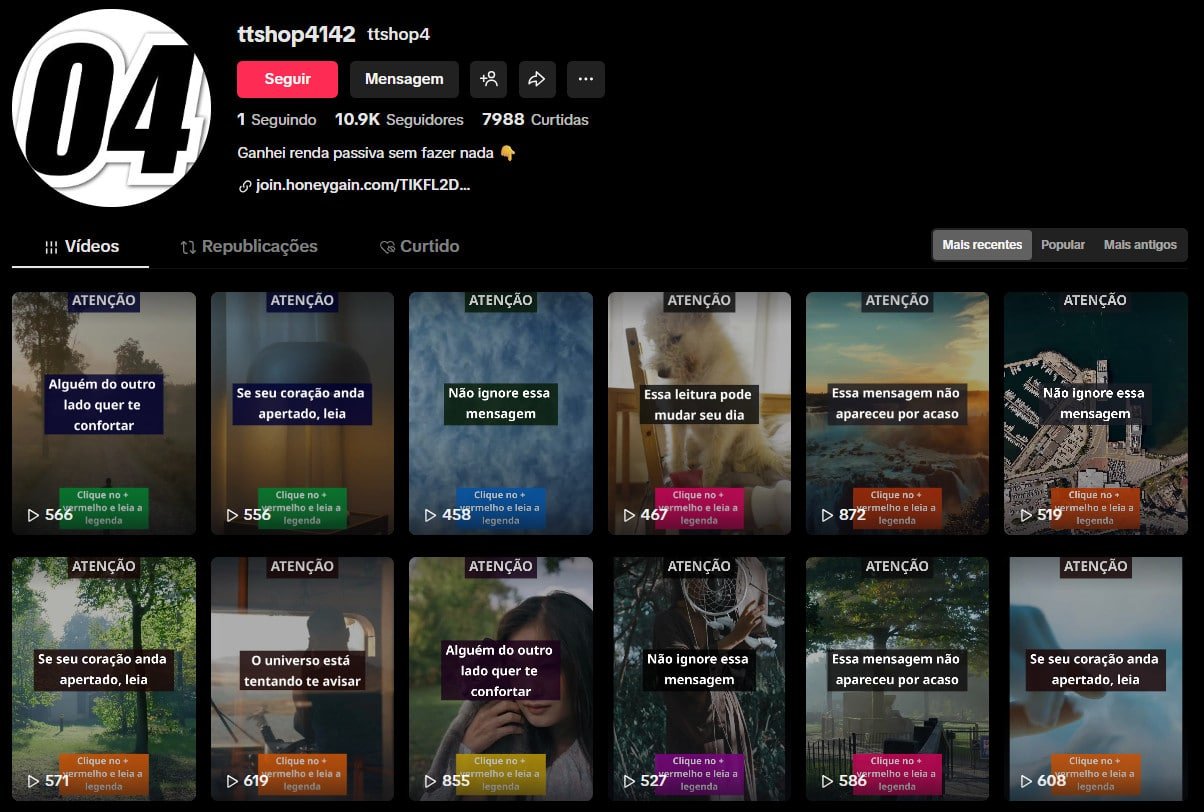The height and width of the screenshot is (812, 1204).
Task: Select the Popular sort filter
Action: click(x=1062, y=244)
